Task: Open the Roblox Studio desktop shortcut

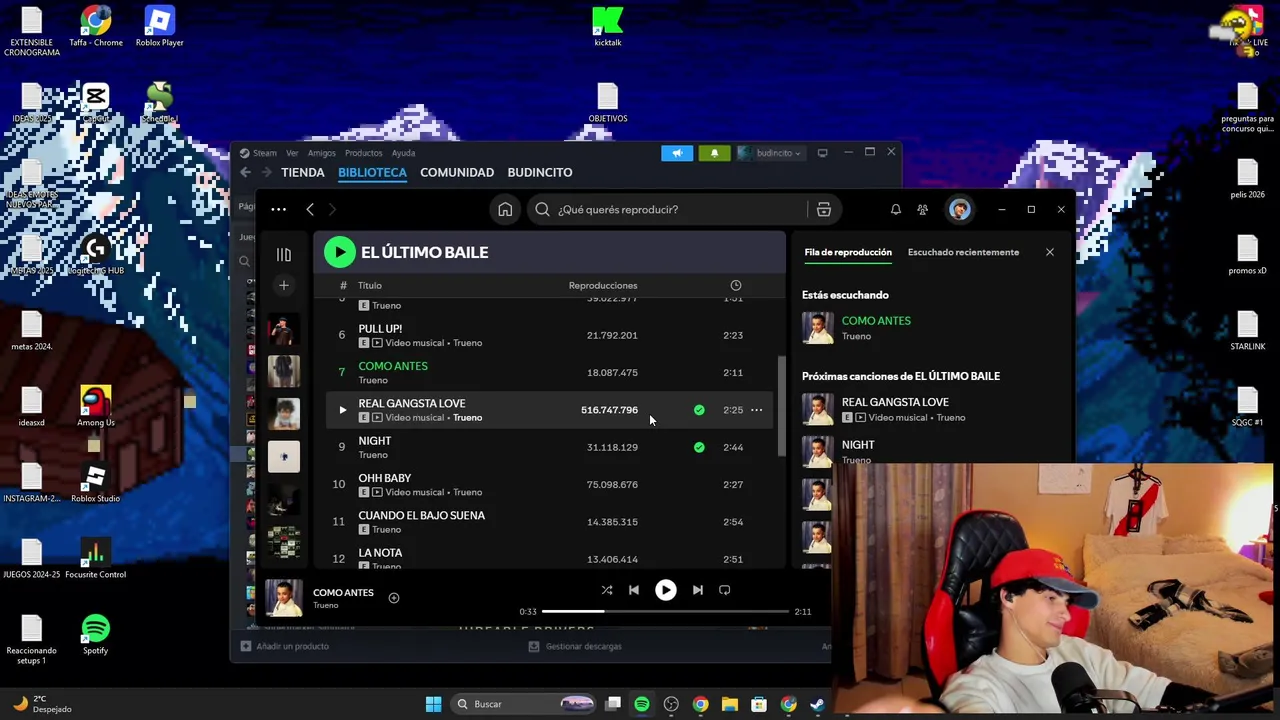Action: tap(96, 482)
